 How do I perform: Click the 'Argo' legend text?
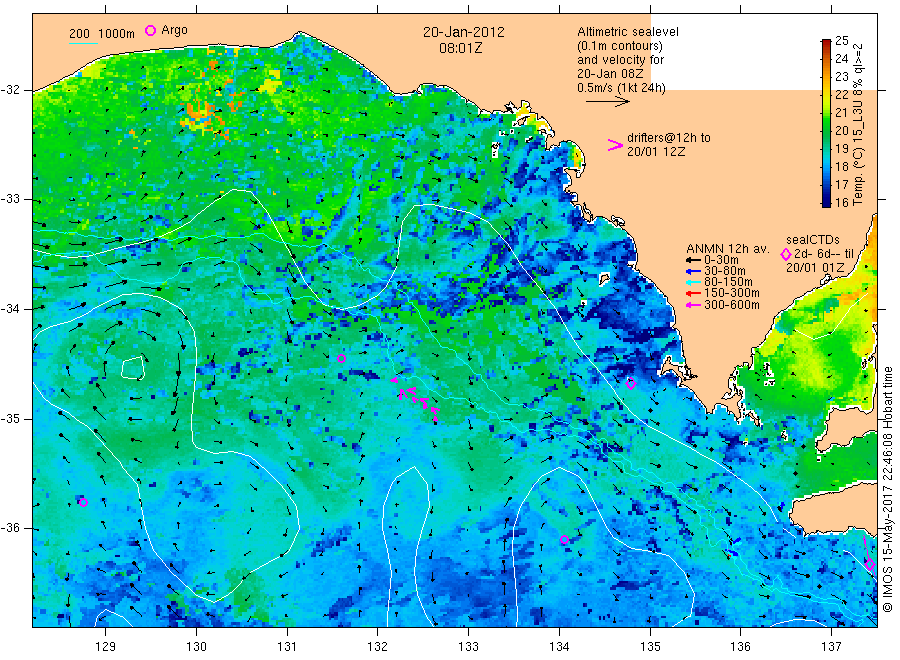coord(174,30)
